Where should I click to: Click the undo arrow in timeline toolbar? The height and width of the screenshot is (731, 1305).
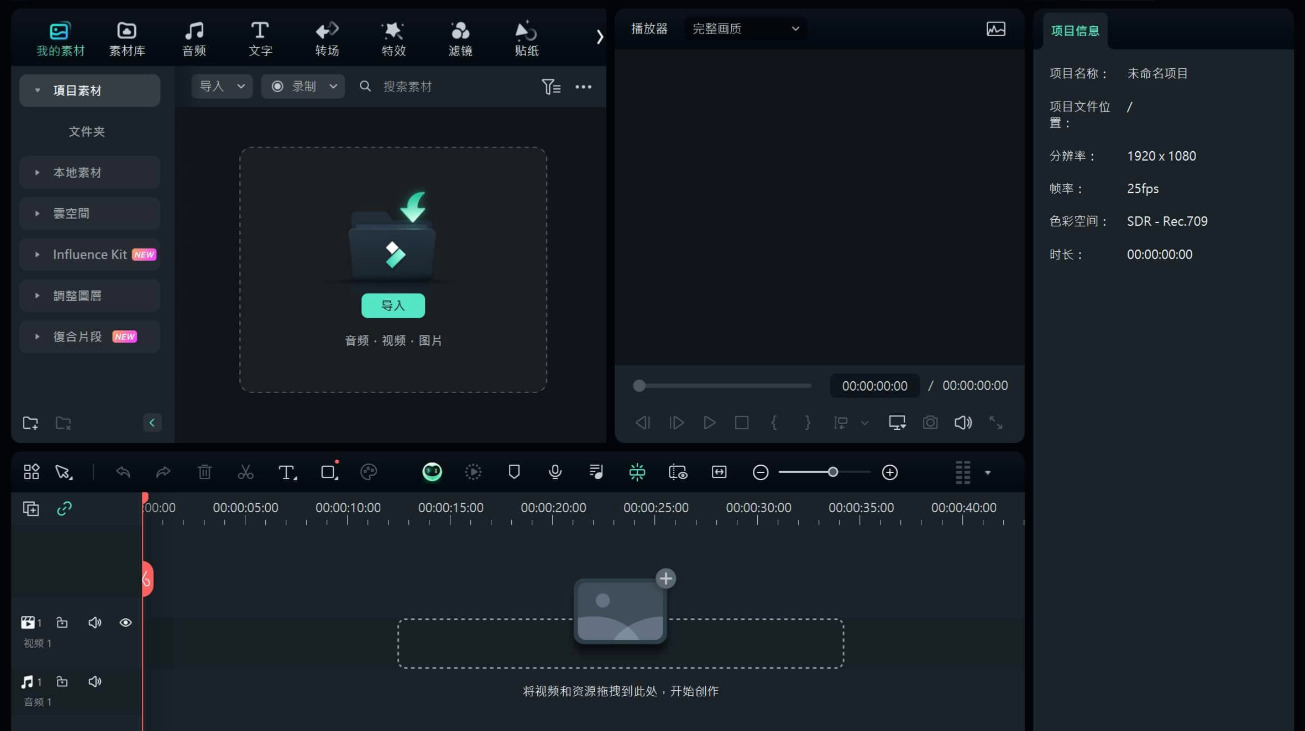123,472
